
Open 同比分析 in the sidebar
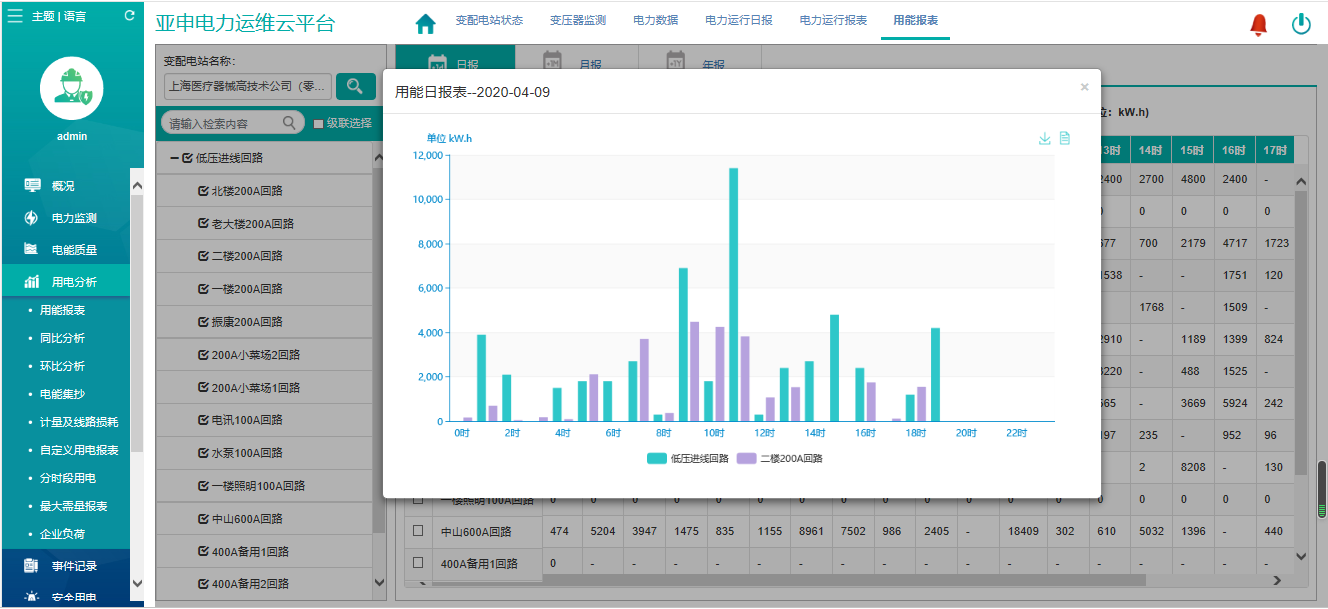(x=62, y=338)
